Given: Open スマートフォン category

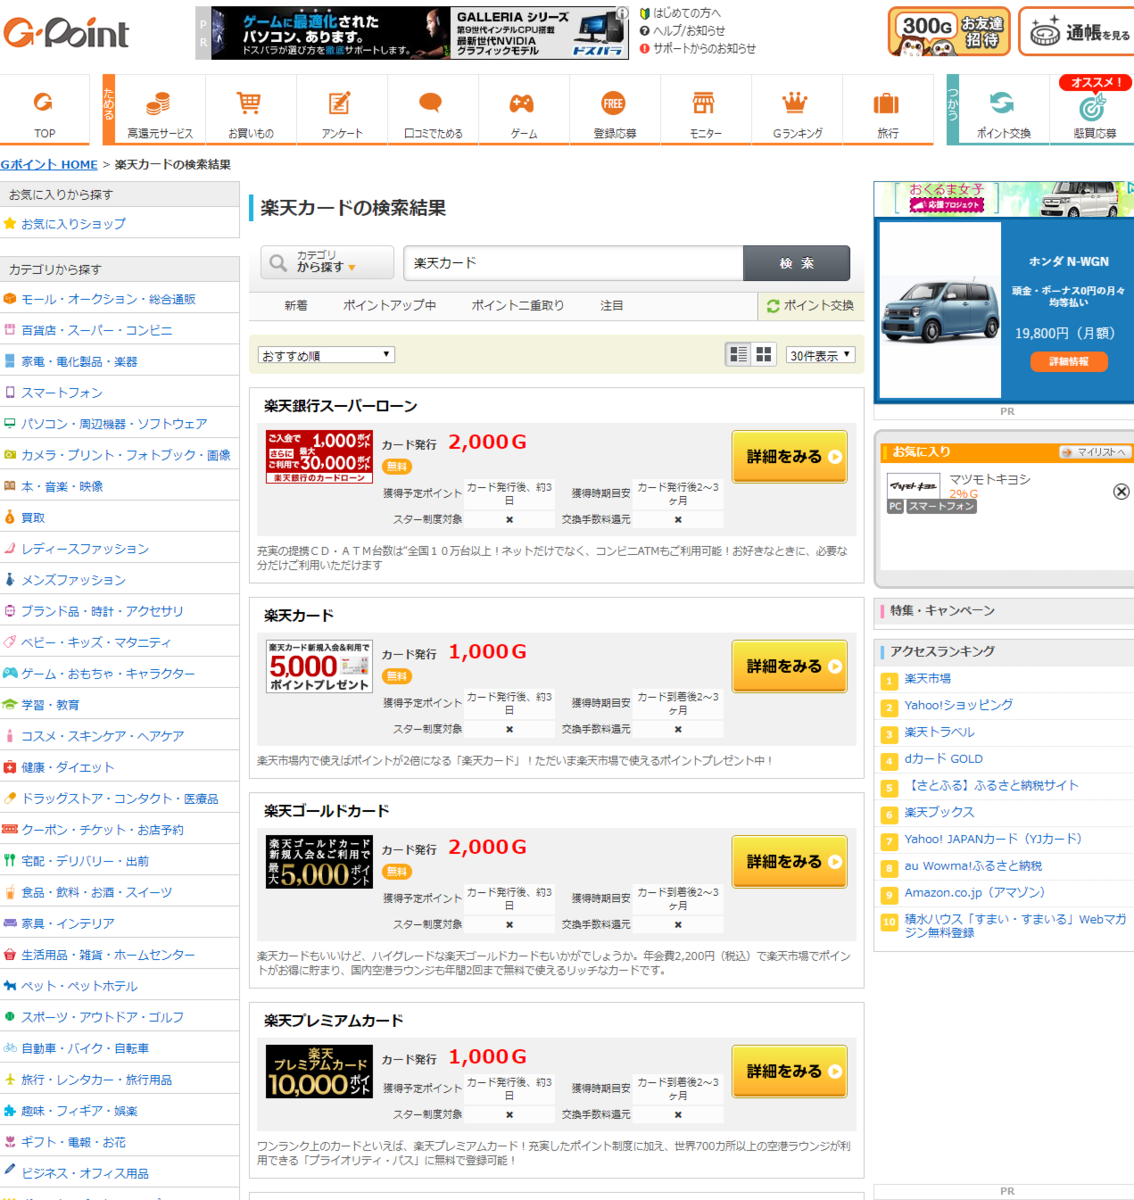Looking at the screenshot, I should [x=62, y=393].
